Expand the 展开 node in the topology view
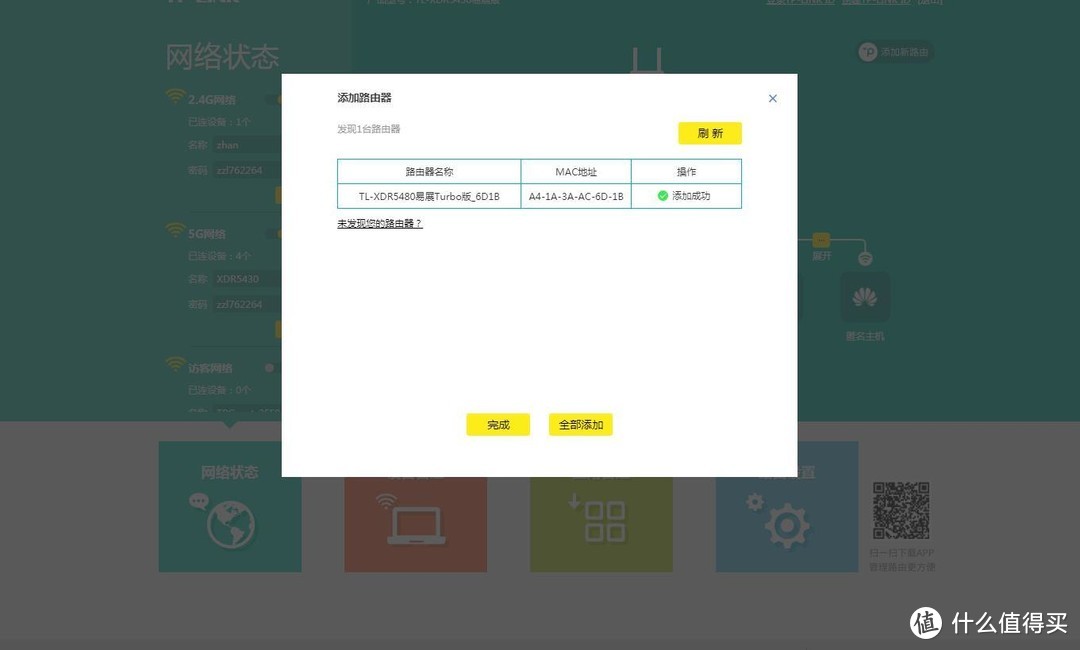Viewport: 1080px width, 650px height. click(x=819, y=240)
